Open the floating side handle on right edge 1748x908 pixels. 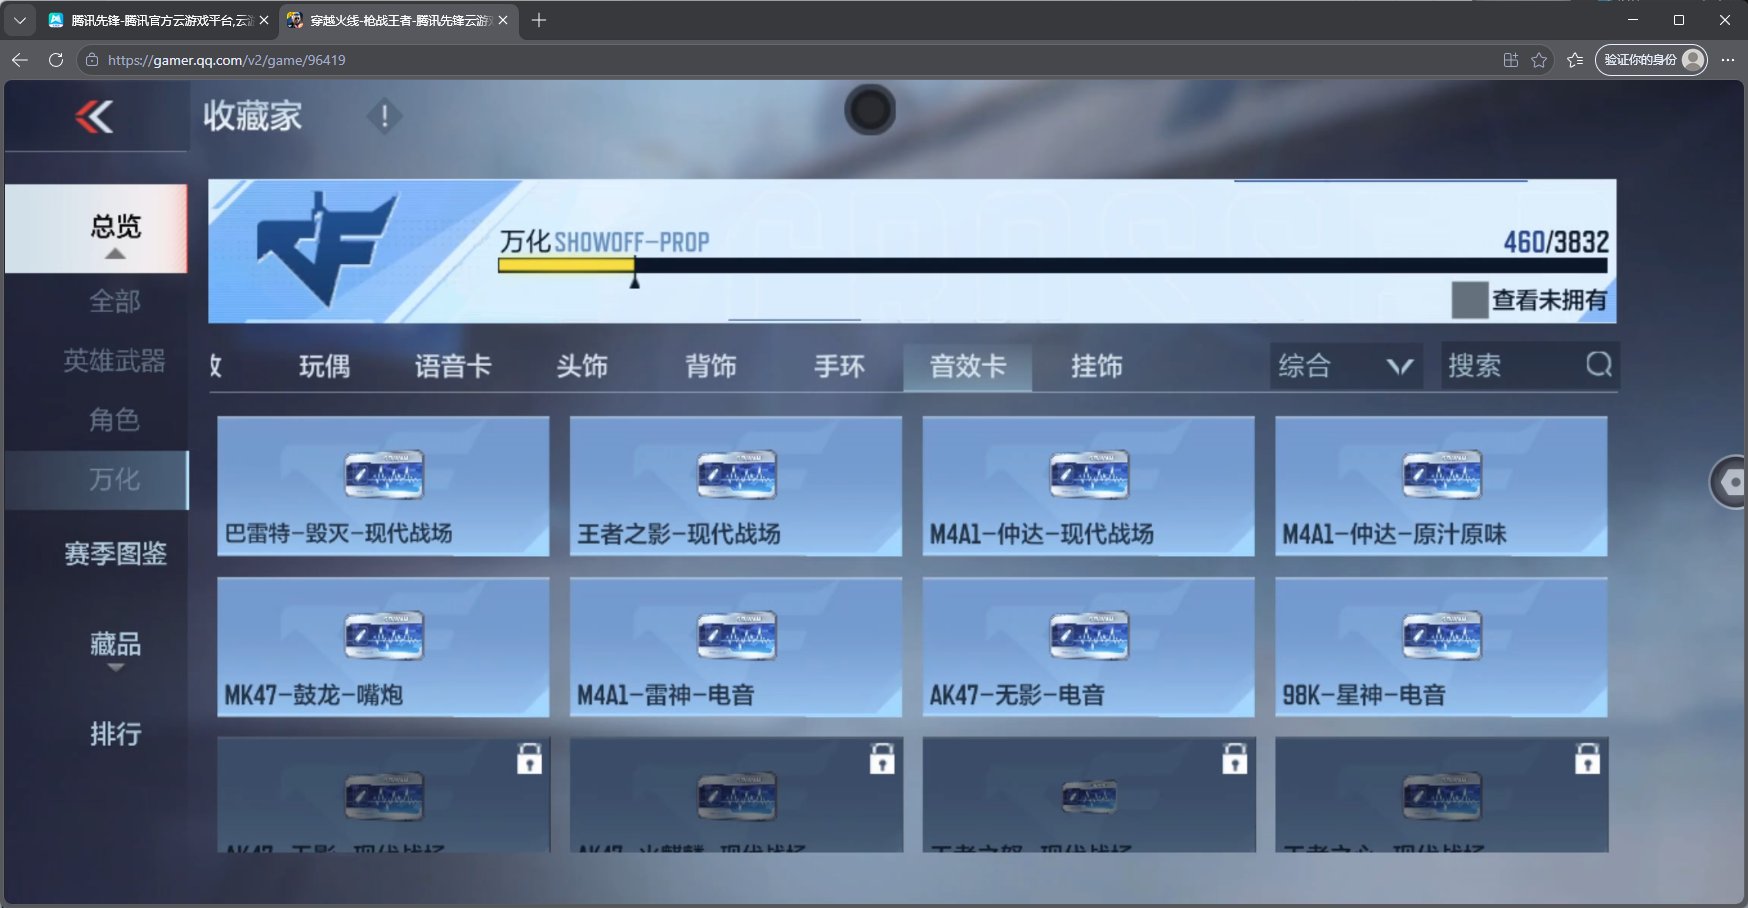click(x=1730, y=482)
